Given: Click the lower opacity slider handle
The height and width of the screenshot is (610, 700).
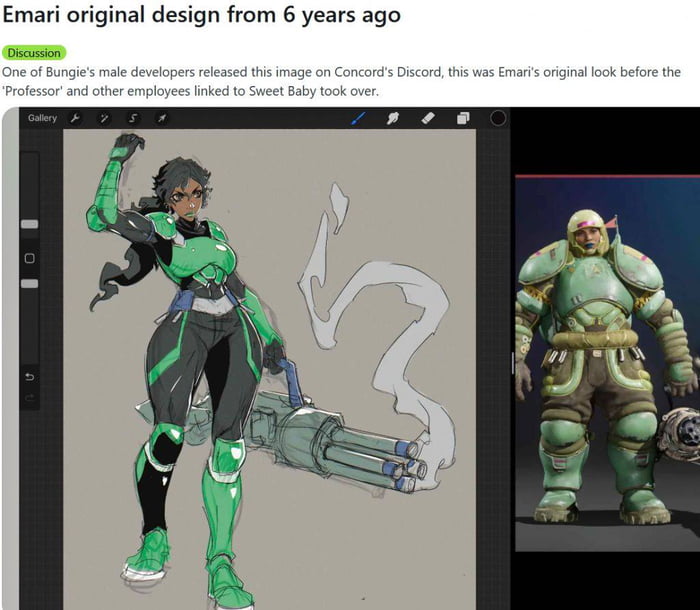Looking at the screenshot, I should tap(29, 284).
